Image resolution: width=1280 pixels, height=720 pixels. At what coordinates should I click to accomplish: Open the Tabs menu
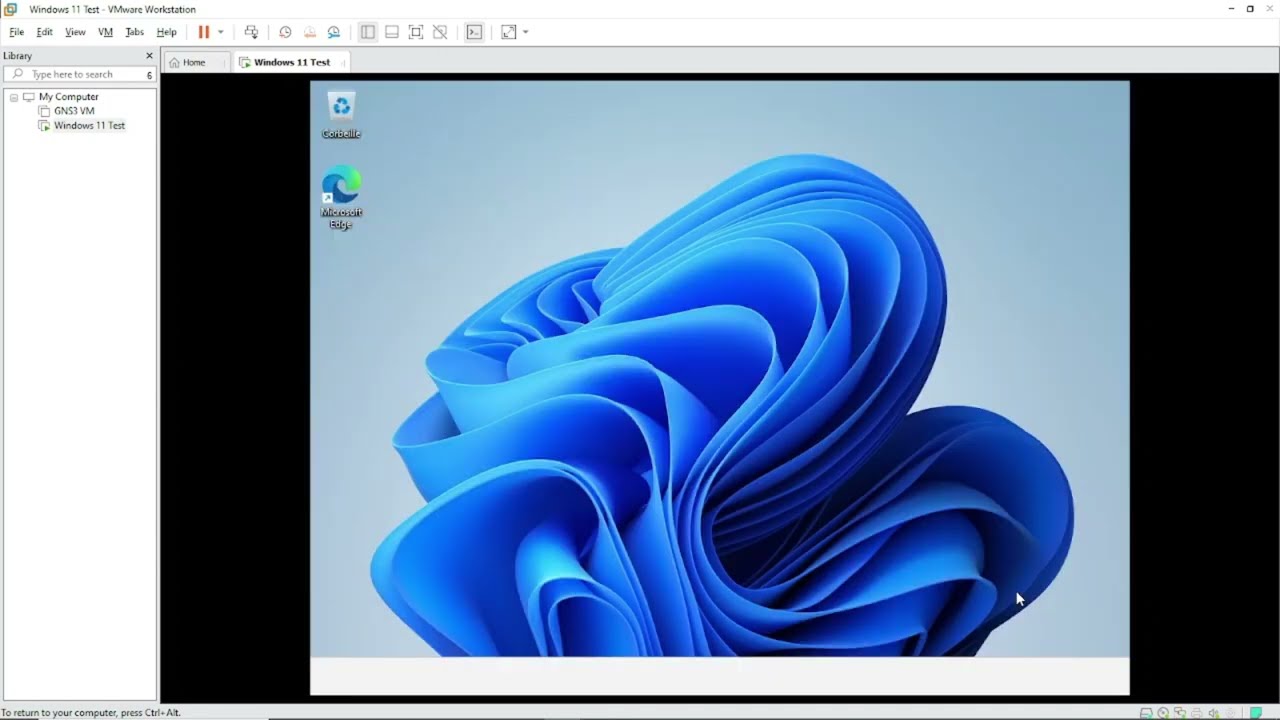click(x=134, y=32)
